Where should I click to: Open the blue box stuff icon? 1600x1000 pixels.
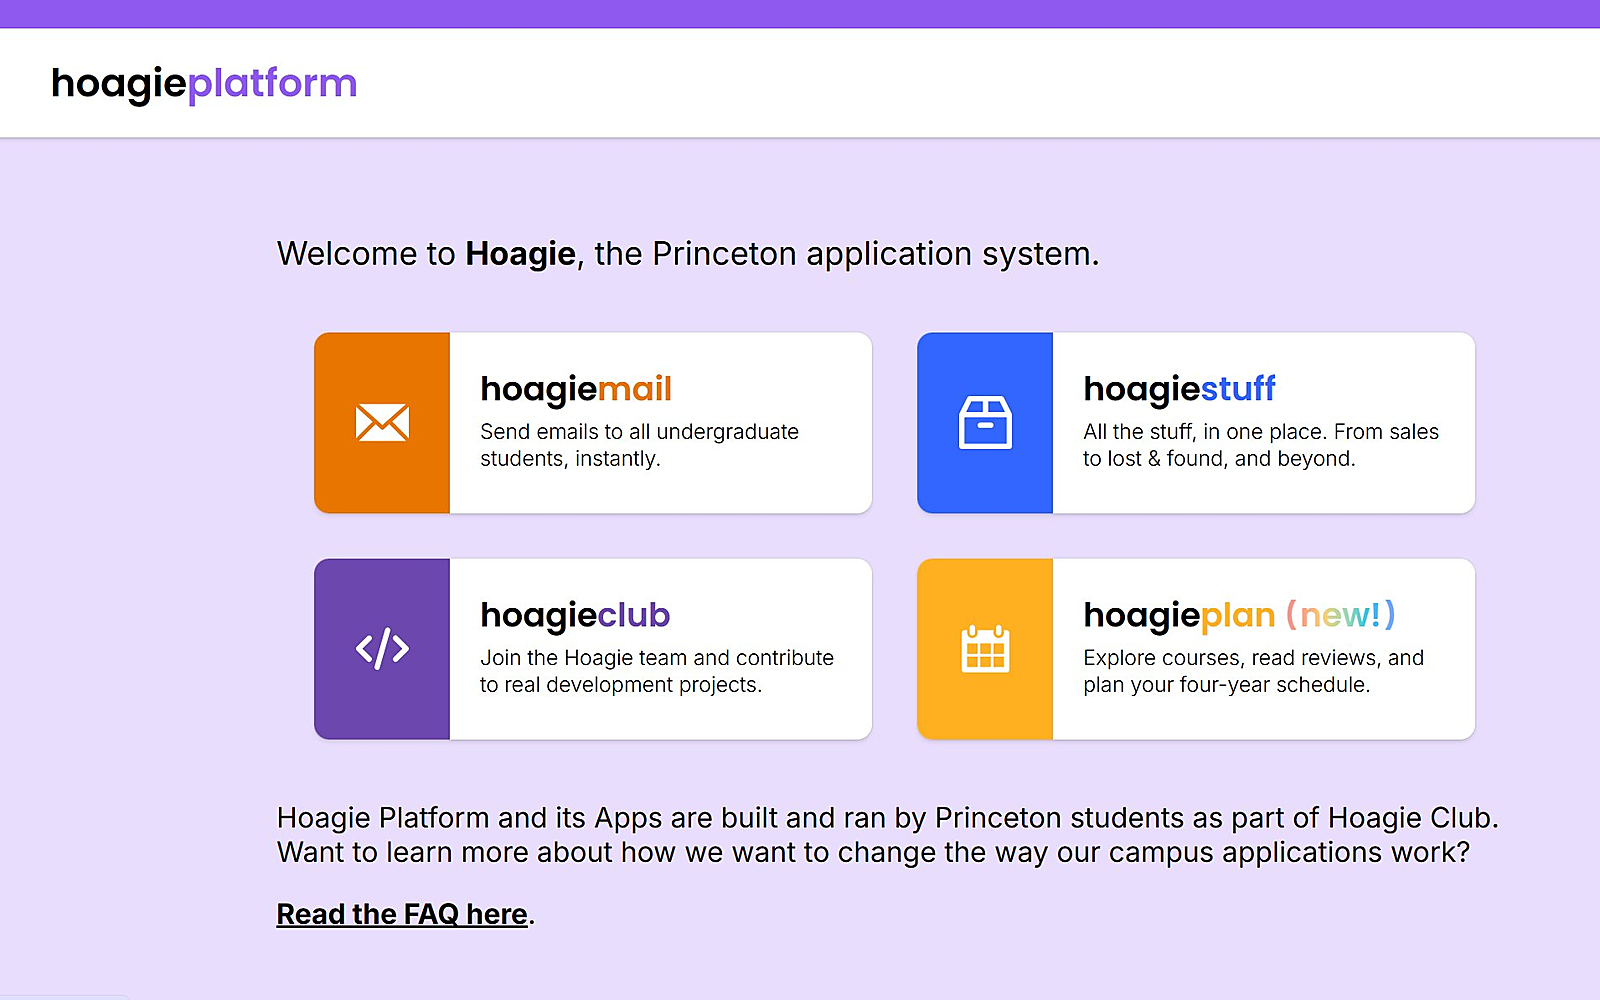985,423
